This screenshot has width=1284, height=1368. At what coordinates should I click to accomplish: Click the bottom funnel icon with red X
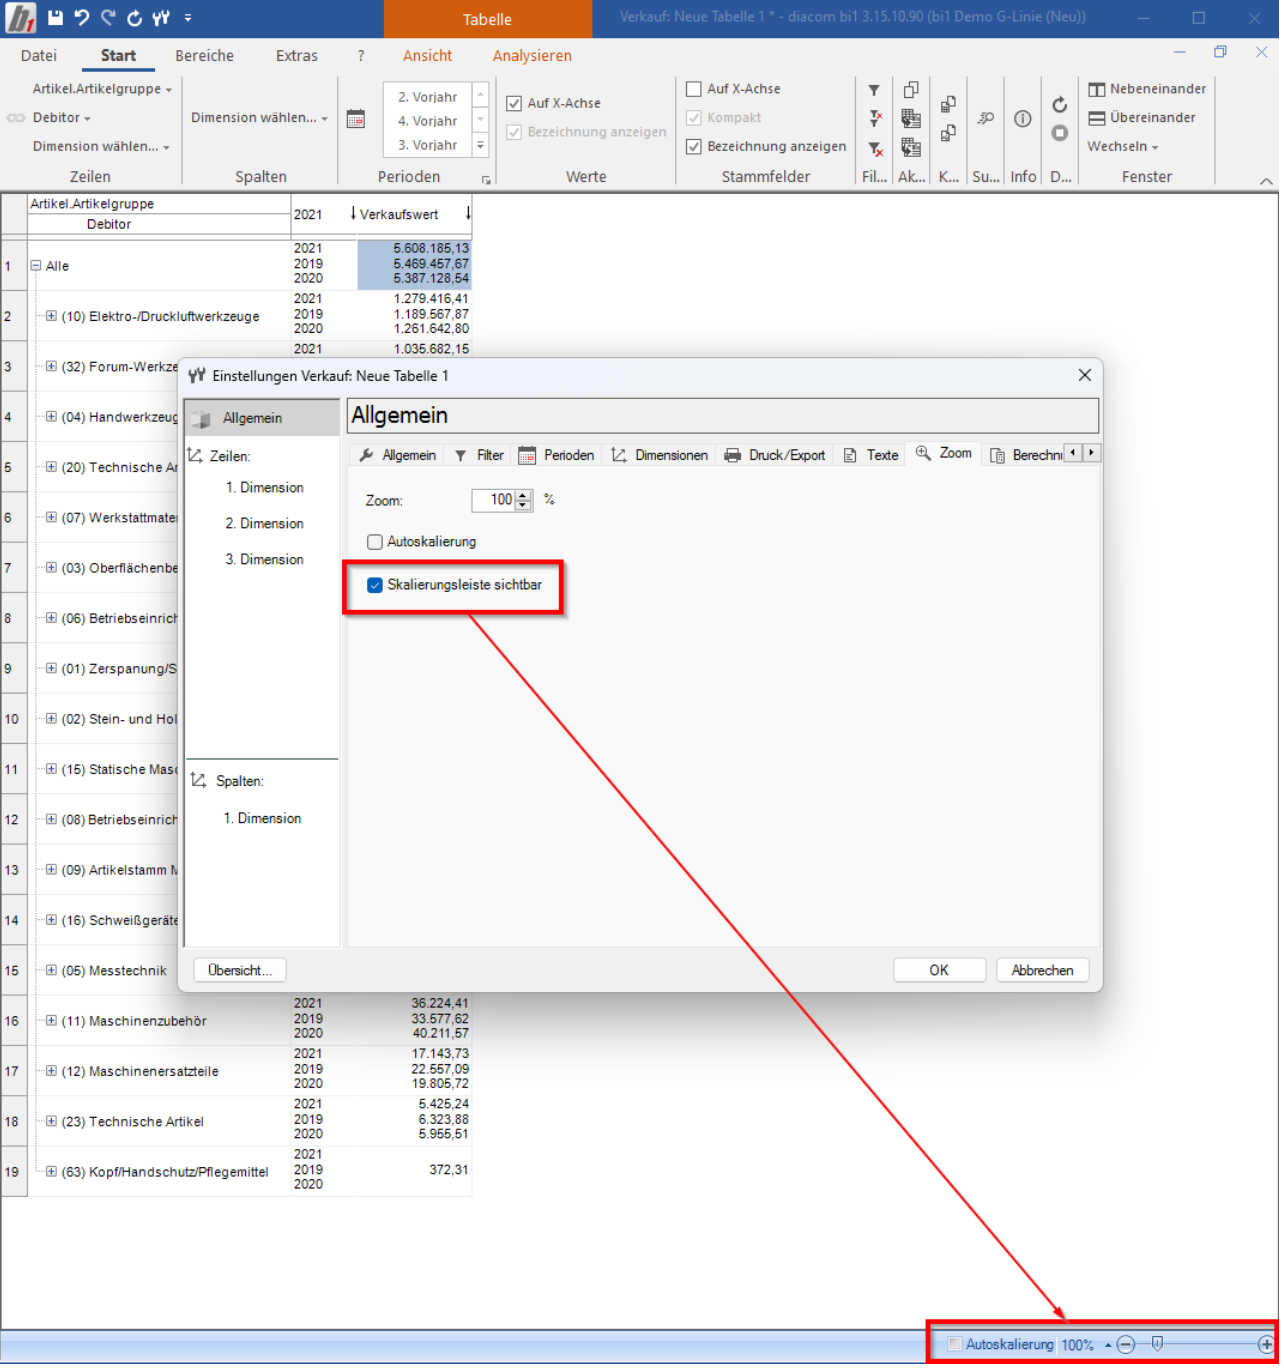click(x=877, y=149)
